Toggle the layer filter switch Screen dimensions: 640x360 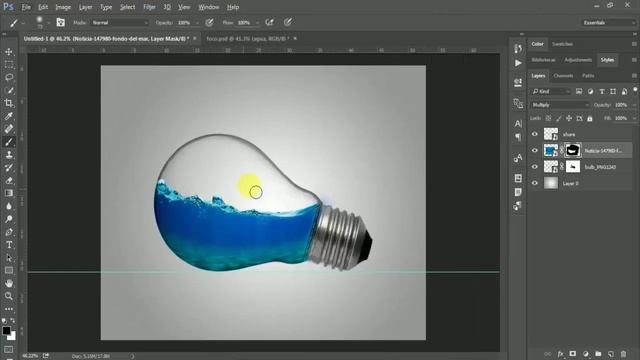(635, 90)
